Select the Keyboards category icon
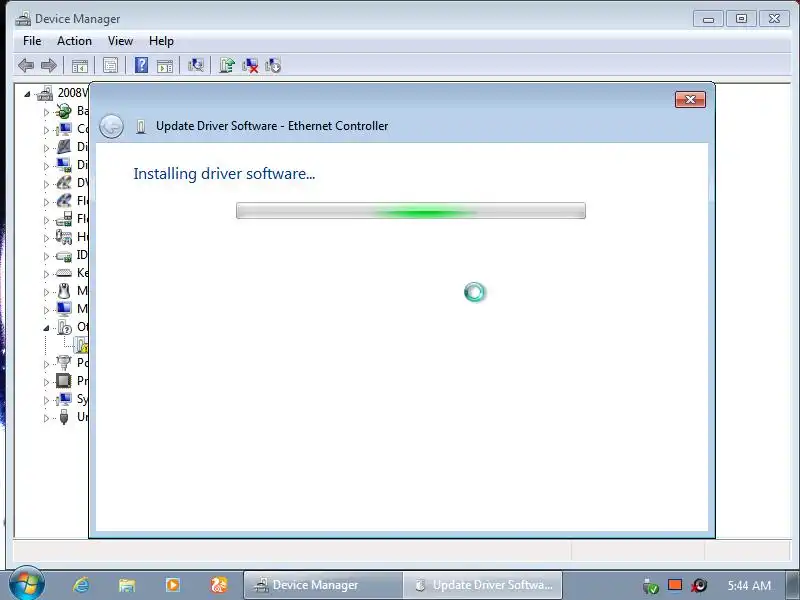 pos(64,273)
